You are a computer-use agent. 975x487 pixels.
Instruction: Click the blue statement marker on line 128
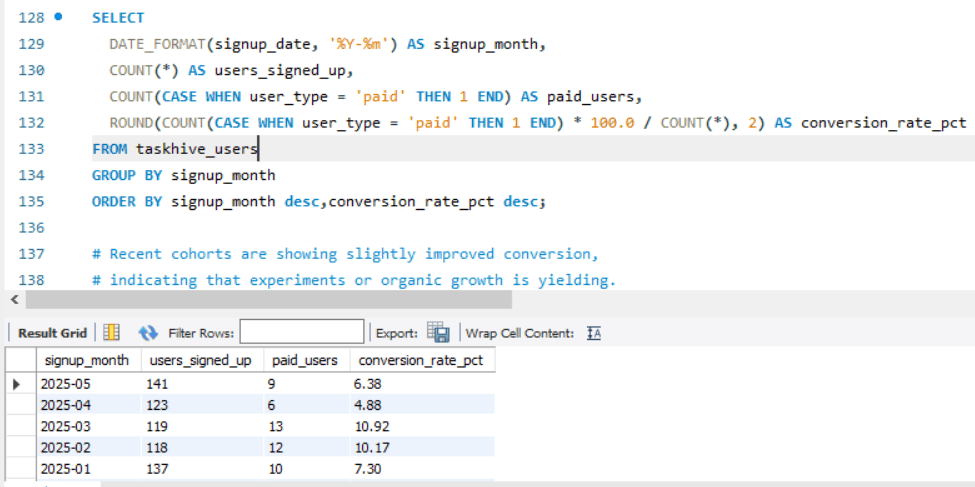click(58, 17)
